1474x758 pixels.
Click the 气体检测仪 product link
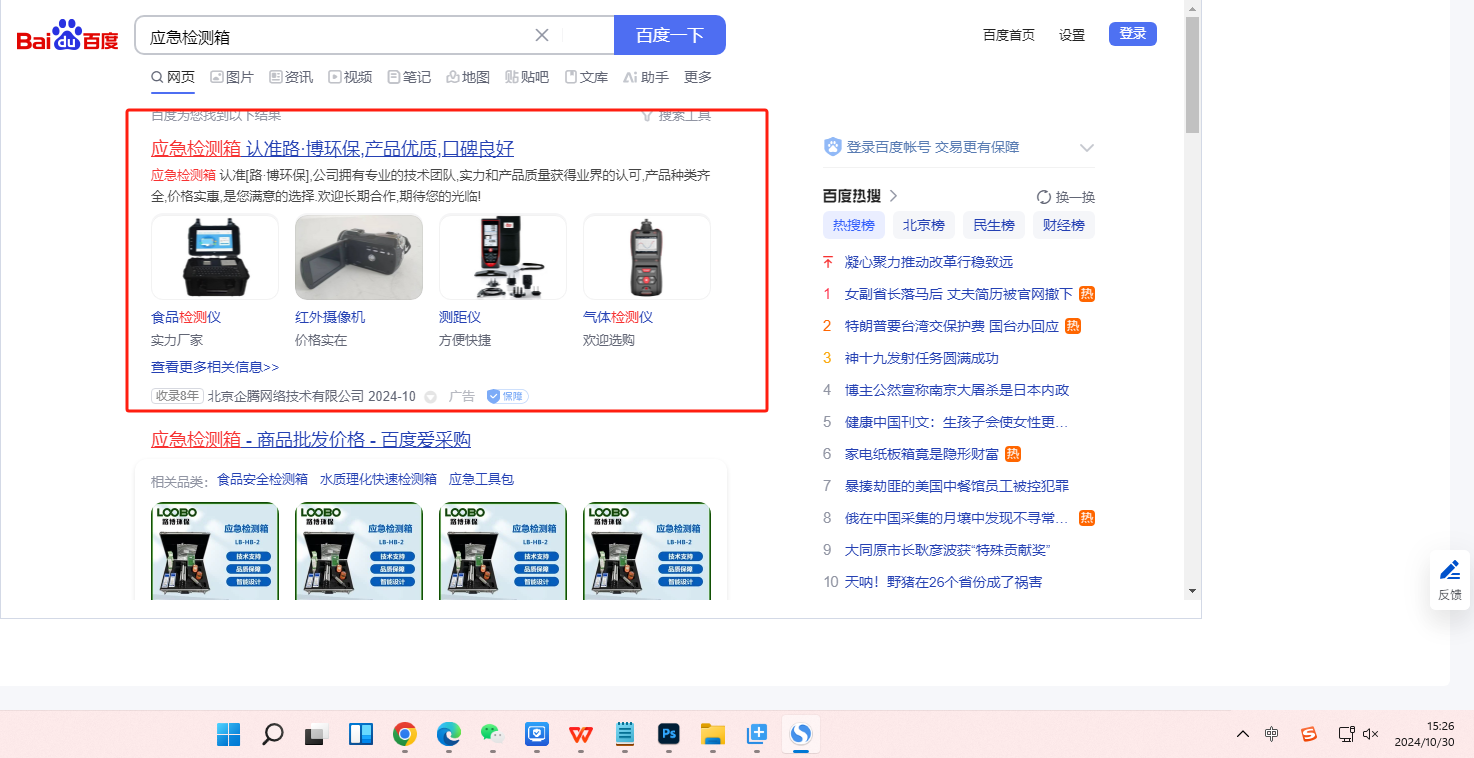(x=618, y=317)
